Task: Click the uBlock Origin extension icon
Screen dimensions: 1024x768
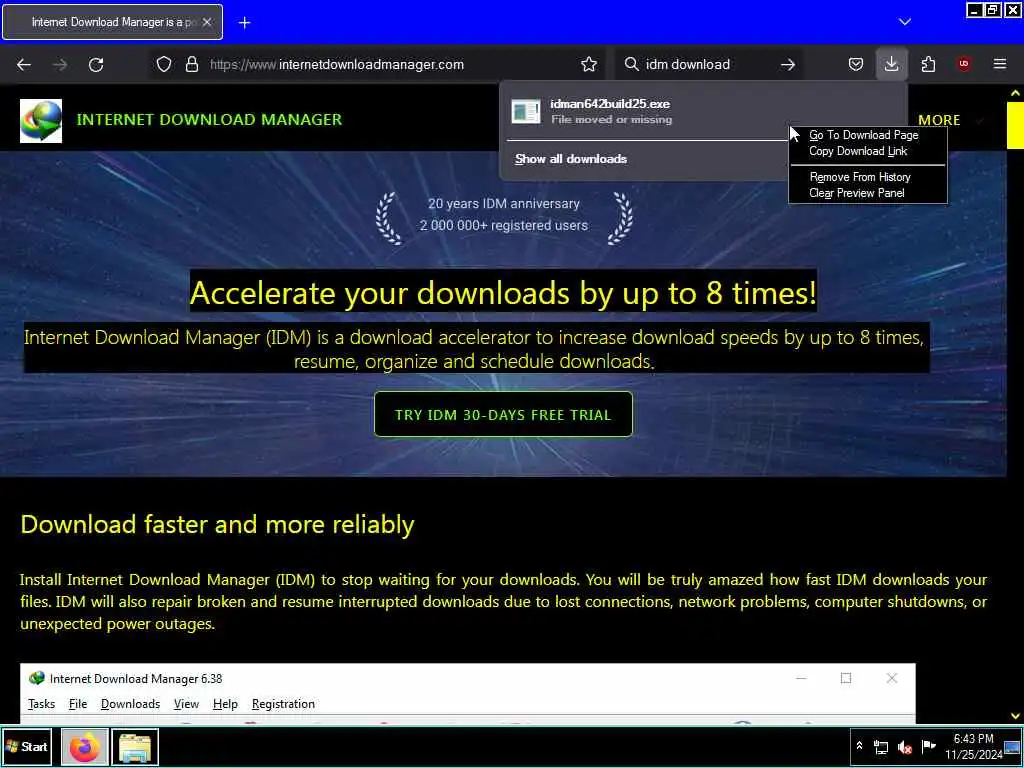Action: [964, 64]
